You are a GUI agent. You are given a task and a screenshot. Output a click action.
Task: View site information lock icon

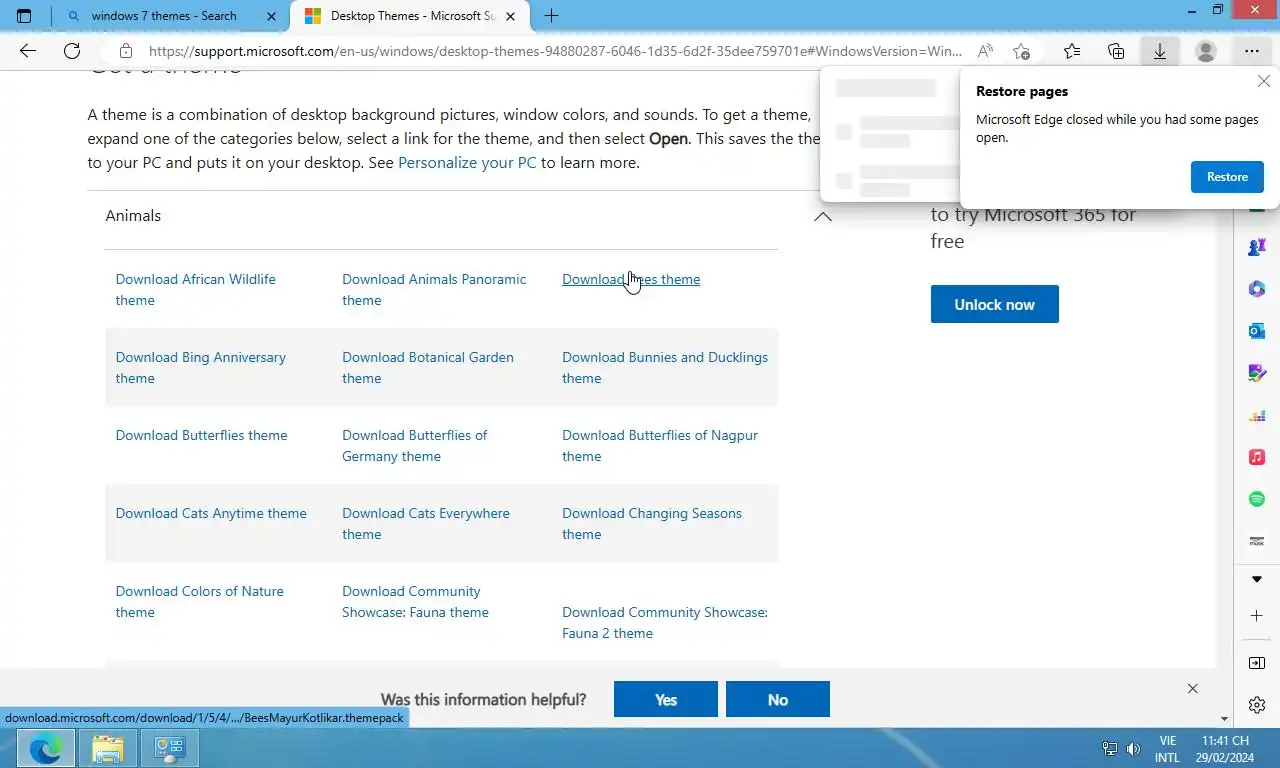125,51
